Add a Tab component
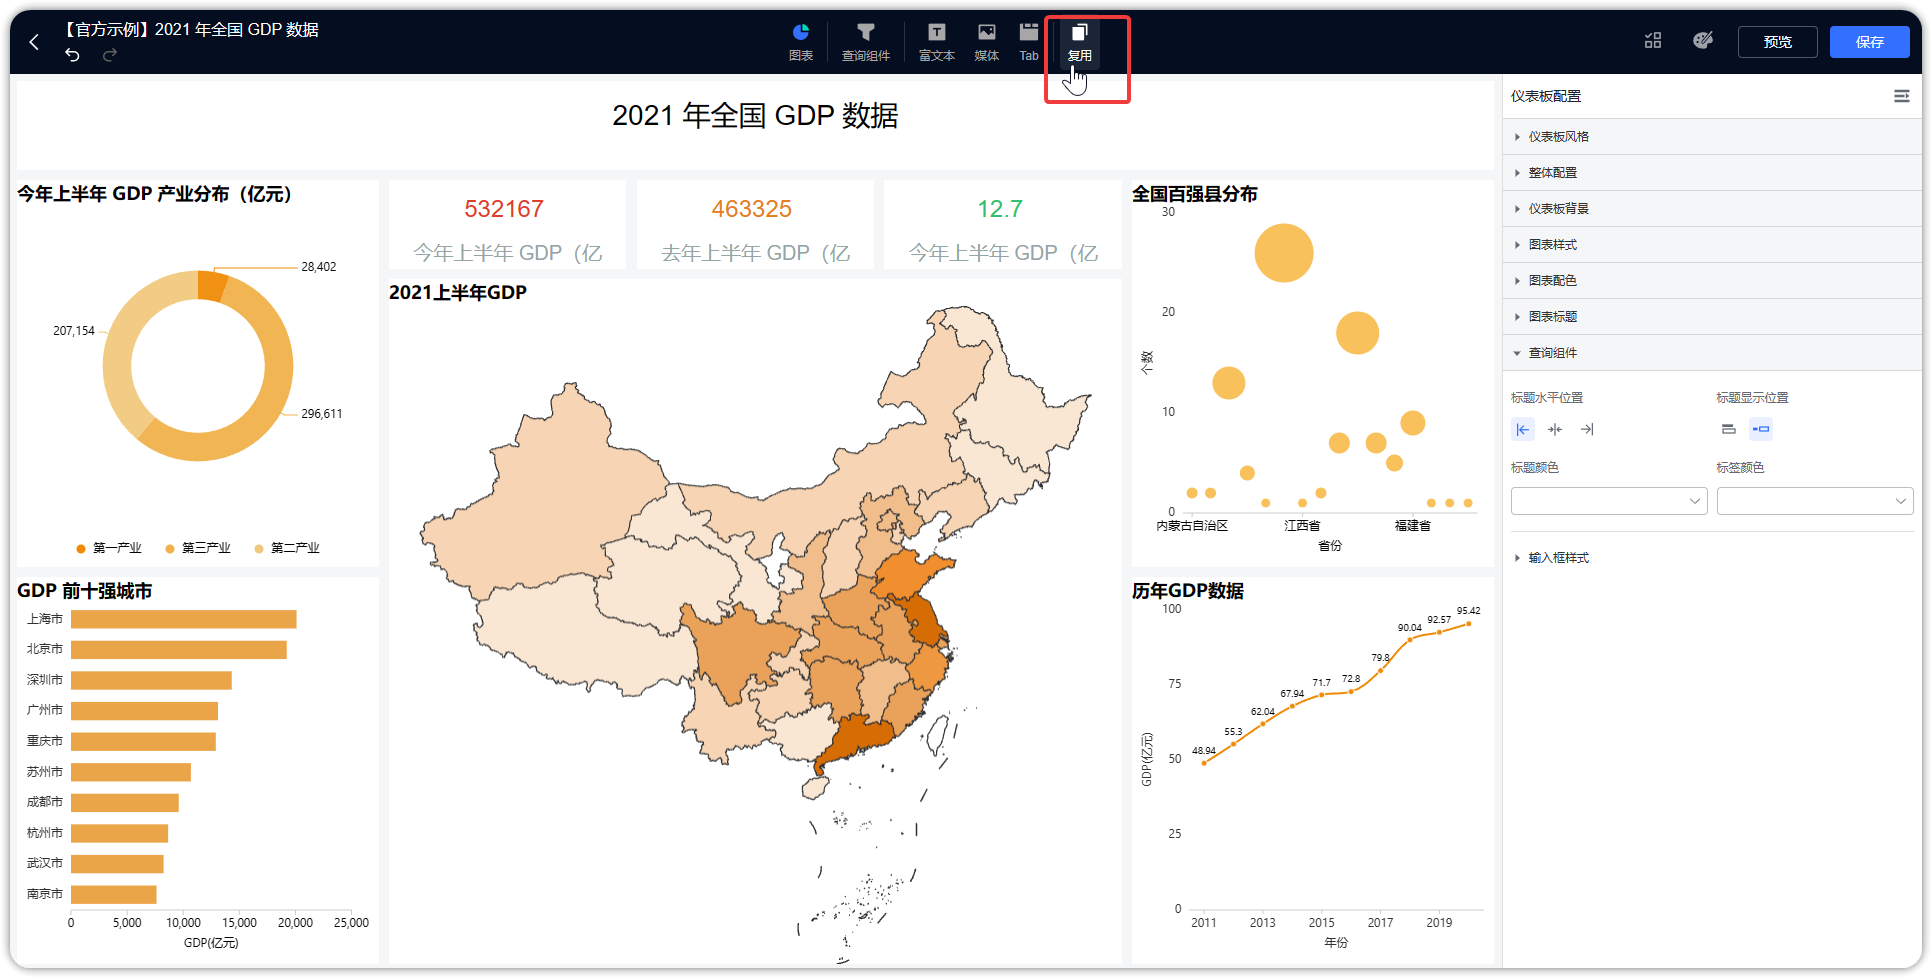This screenshot has height=978, width=1932. coord(1029,42)
